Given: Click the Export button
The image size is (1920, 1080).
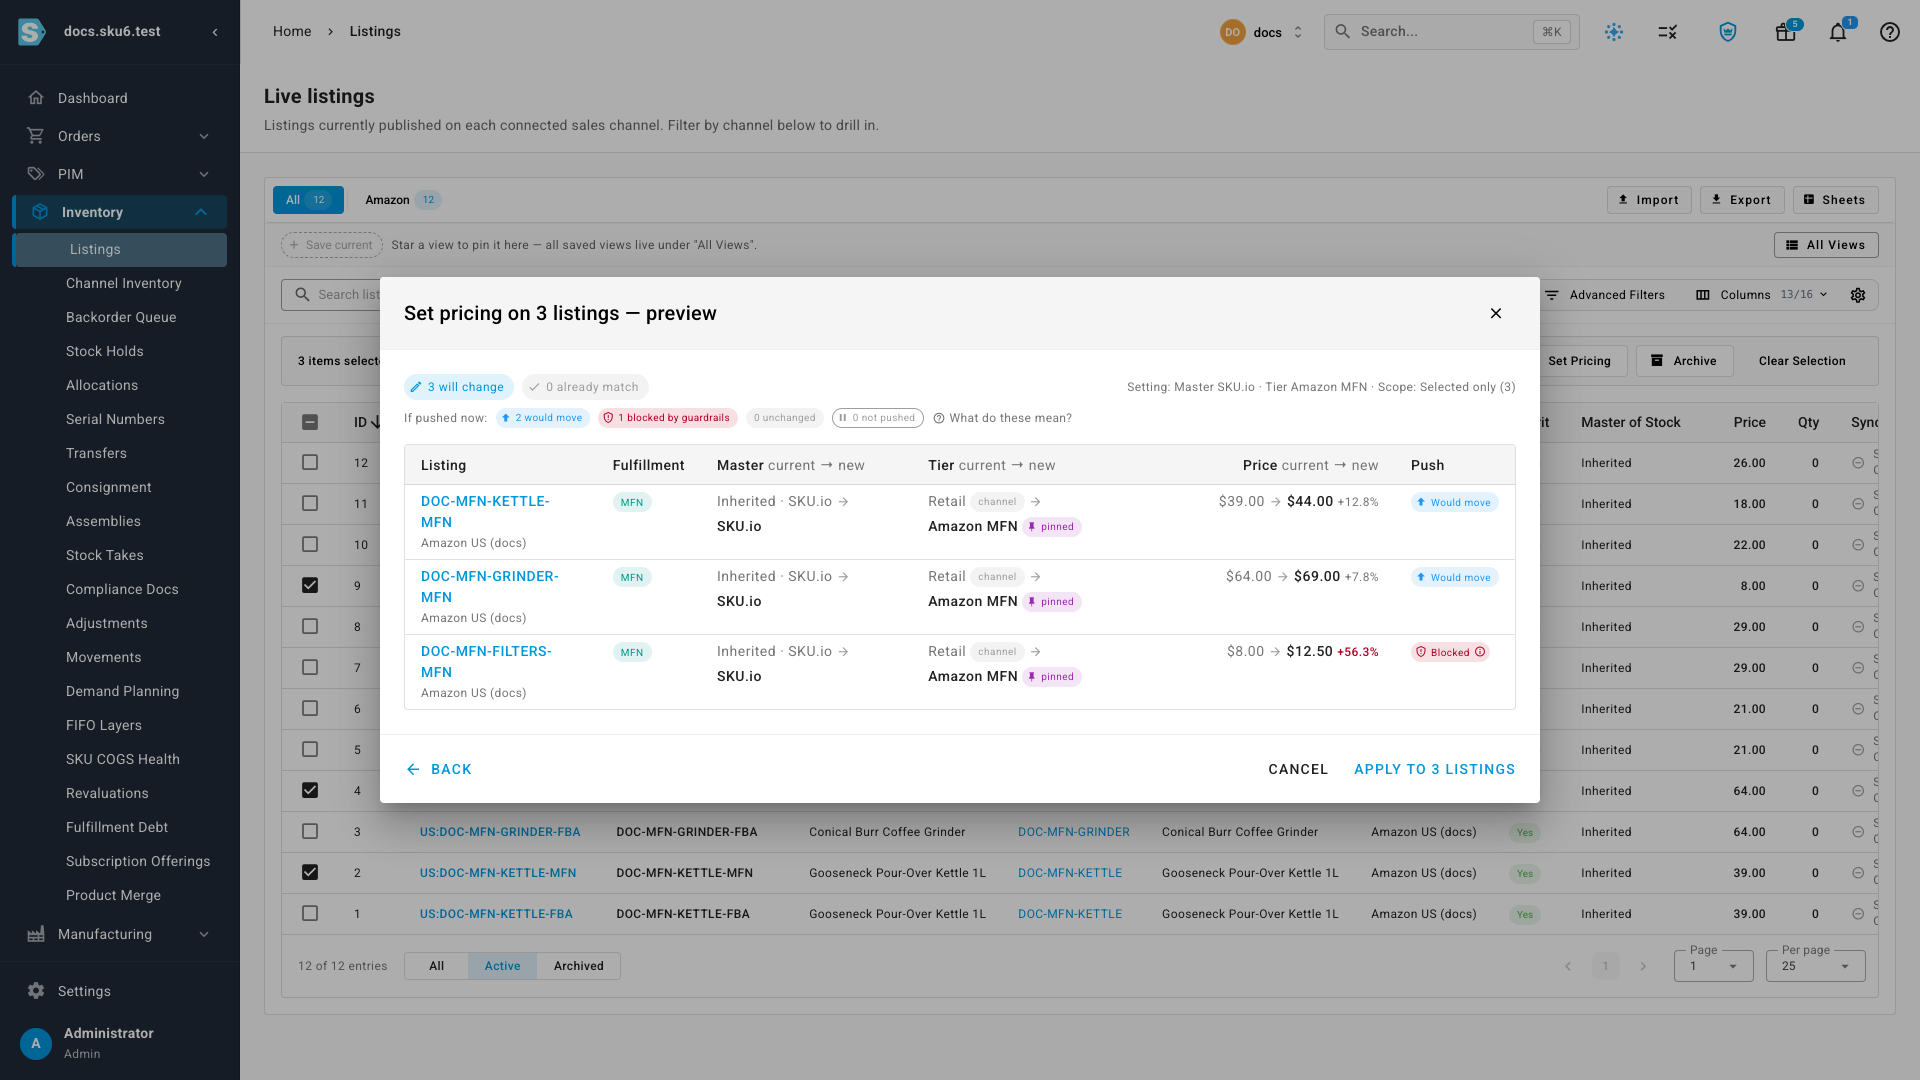Looking at the screenshot, I should pyautogui.click(x=1742, y=200).
